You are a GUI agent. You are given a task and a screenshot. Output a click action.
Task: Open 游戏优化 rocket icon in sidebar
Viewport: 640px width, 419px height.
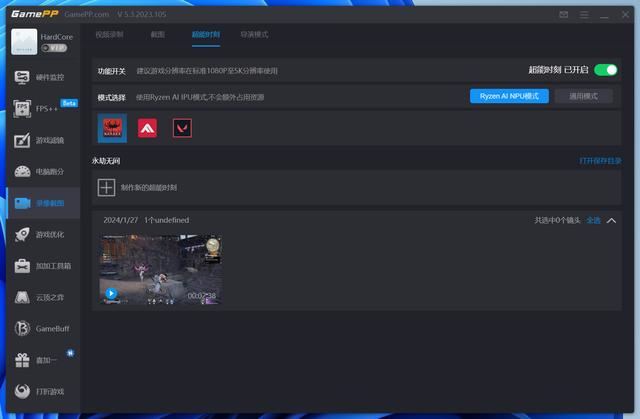[40, 234]
